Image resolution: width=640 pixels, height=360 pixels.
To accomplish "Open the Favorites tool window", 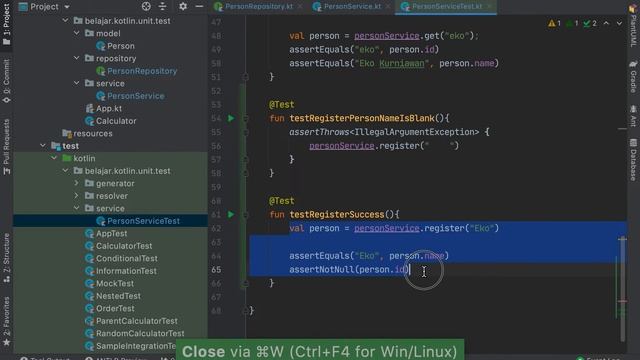I will tap(7, 322).
